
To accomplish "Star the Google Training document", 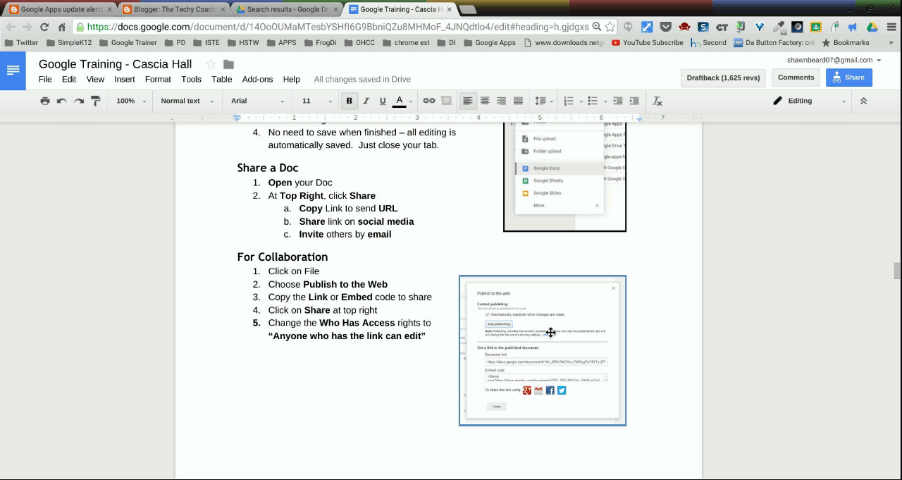I will [x=211, y=64].
